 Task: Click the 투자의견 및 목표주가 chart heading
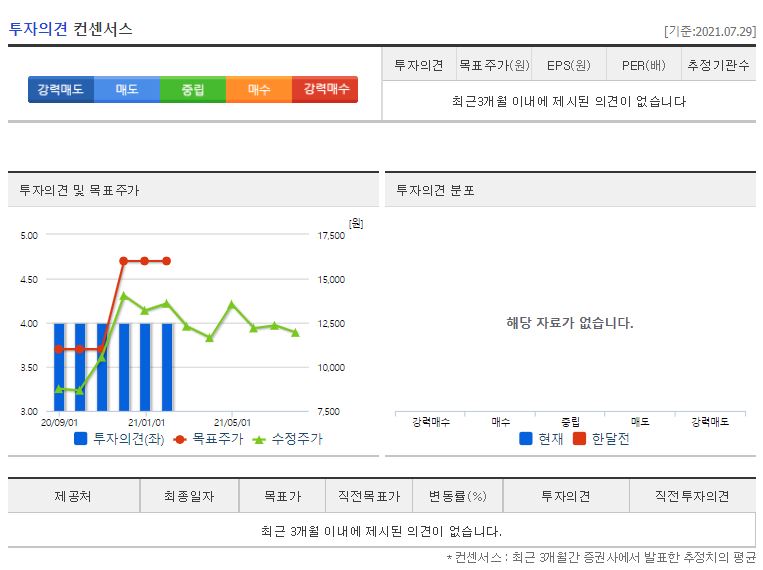[79, 190]
